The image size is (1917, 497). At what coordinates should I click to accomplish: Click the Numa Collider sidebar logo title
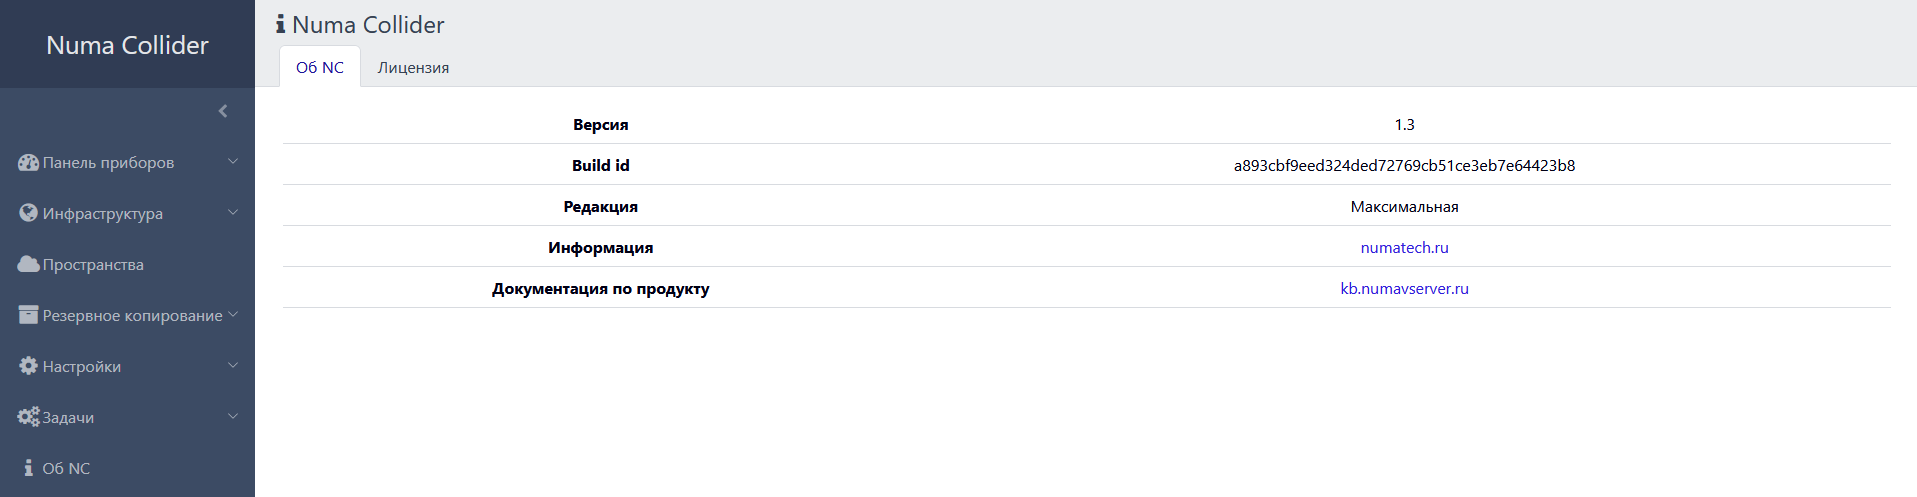pyautogui.click(x=127, y=45)
